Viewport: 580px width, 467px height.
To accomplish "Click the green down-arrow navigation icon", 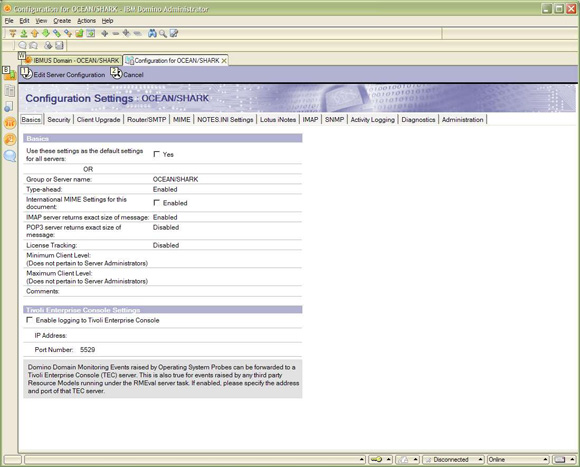I will point(46,34).
